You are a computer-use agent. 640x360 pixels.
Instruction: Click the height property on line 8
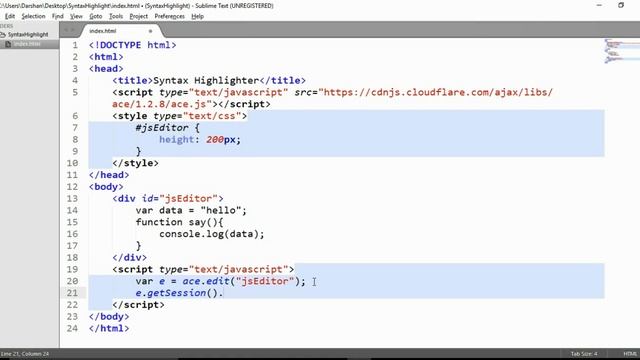[176, 140]
